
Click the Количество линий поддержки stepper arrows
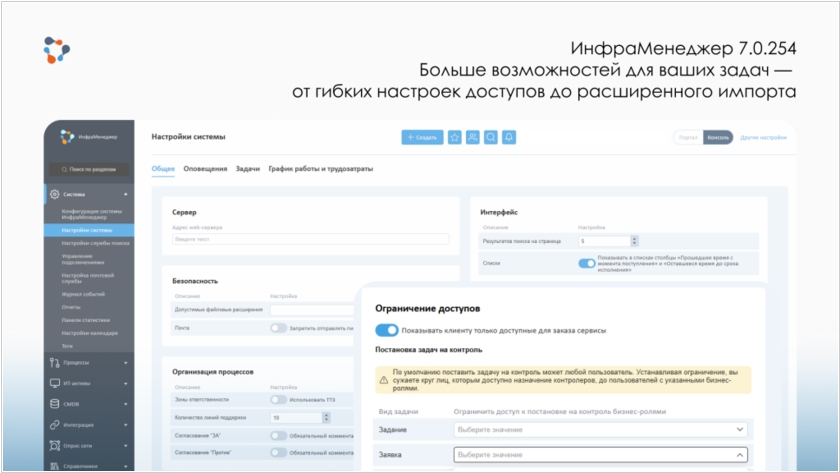(x=326, y=417)
